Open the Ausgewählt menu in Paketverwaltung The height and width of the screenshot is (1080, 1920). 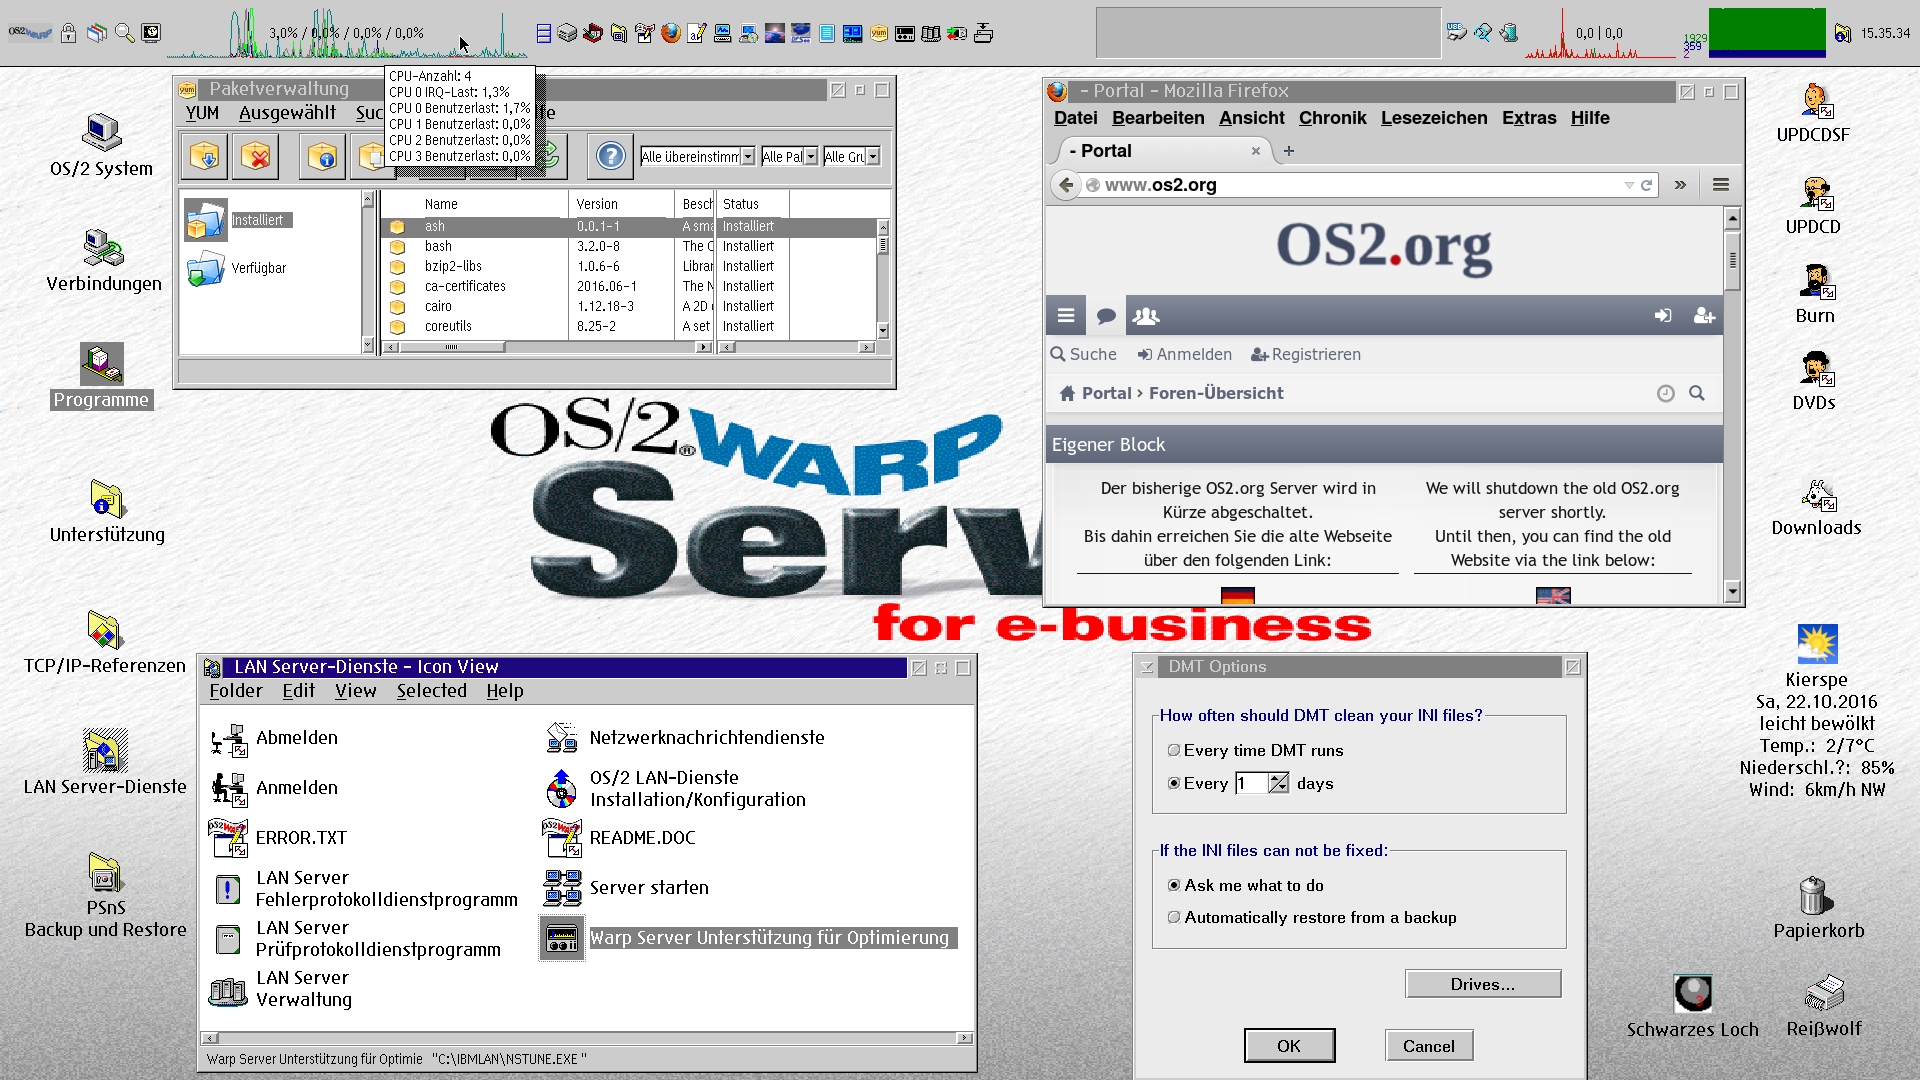tap(287, 113)
